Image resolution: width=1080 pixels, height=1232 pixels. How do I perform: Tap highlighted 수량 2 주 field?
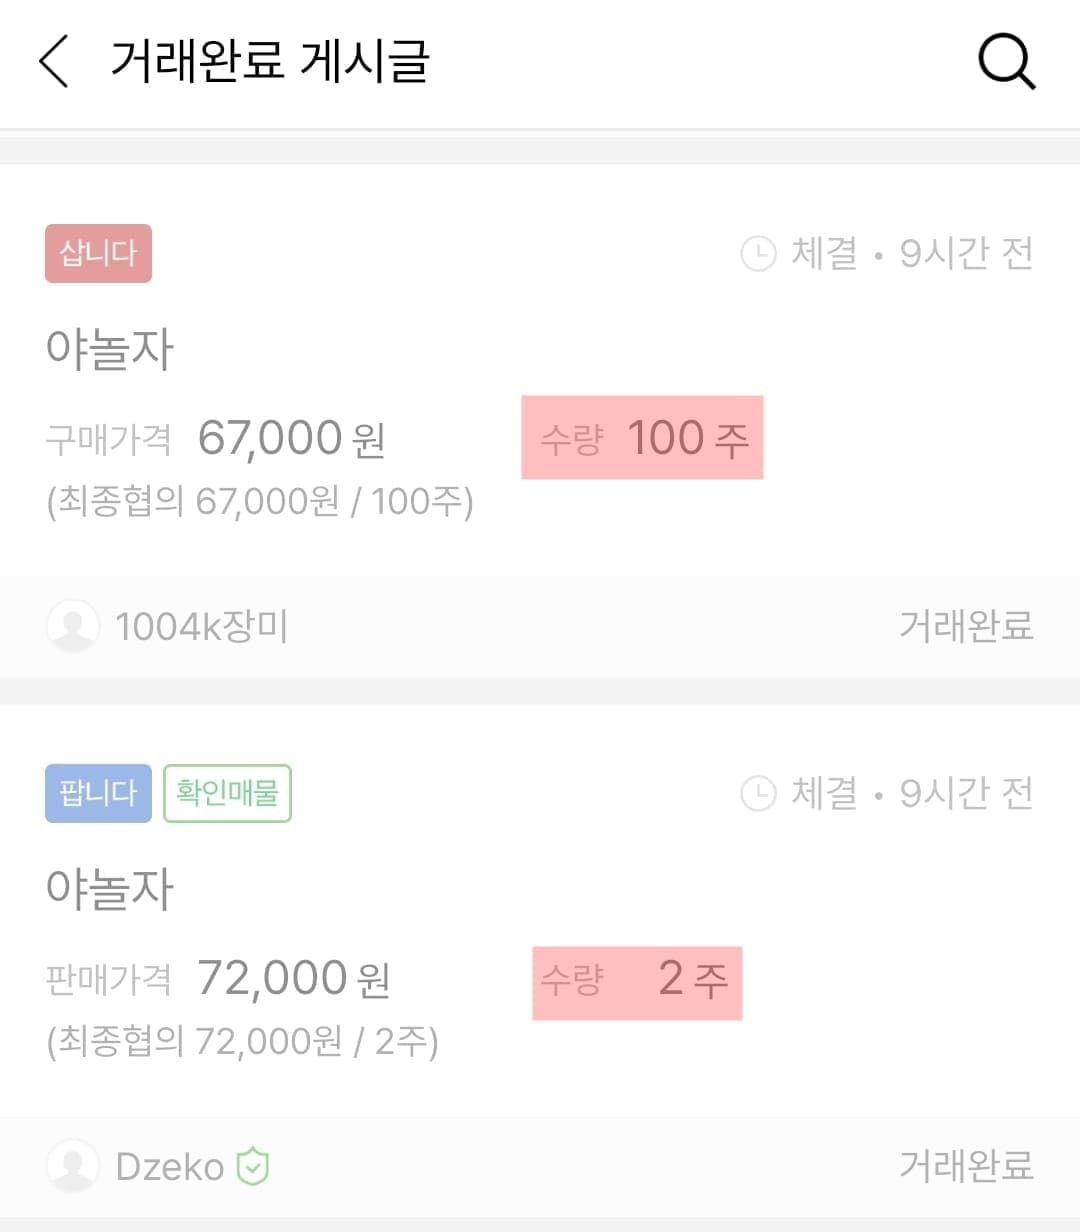(x=637, y=982)
